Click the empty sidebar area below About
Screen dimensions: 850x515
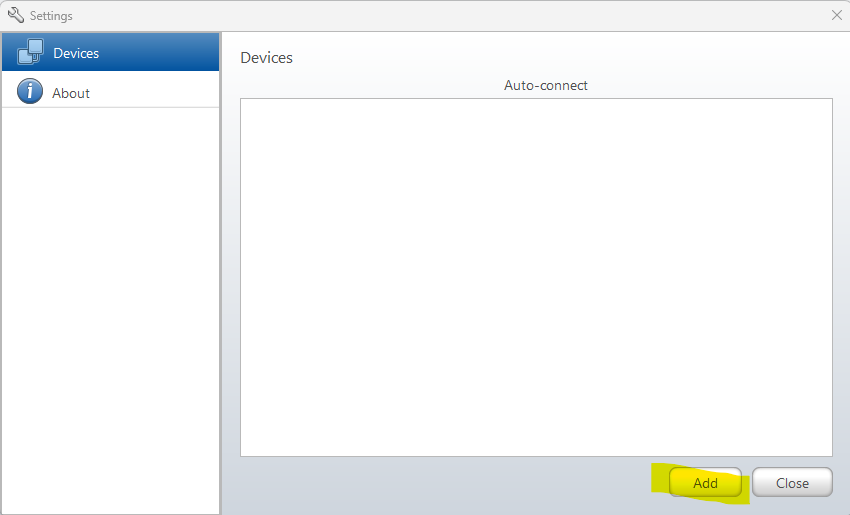pyautogui.click(x=110, y=300)
